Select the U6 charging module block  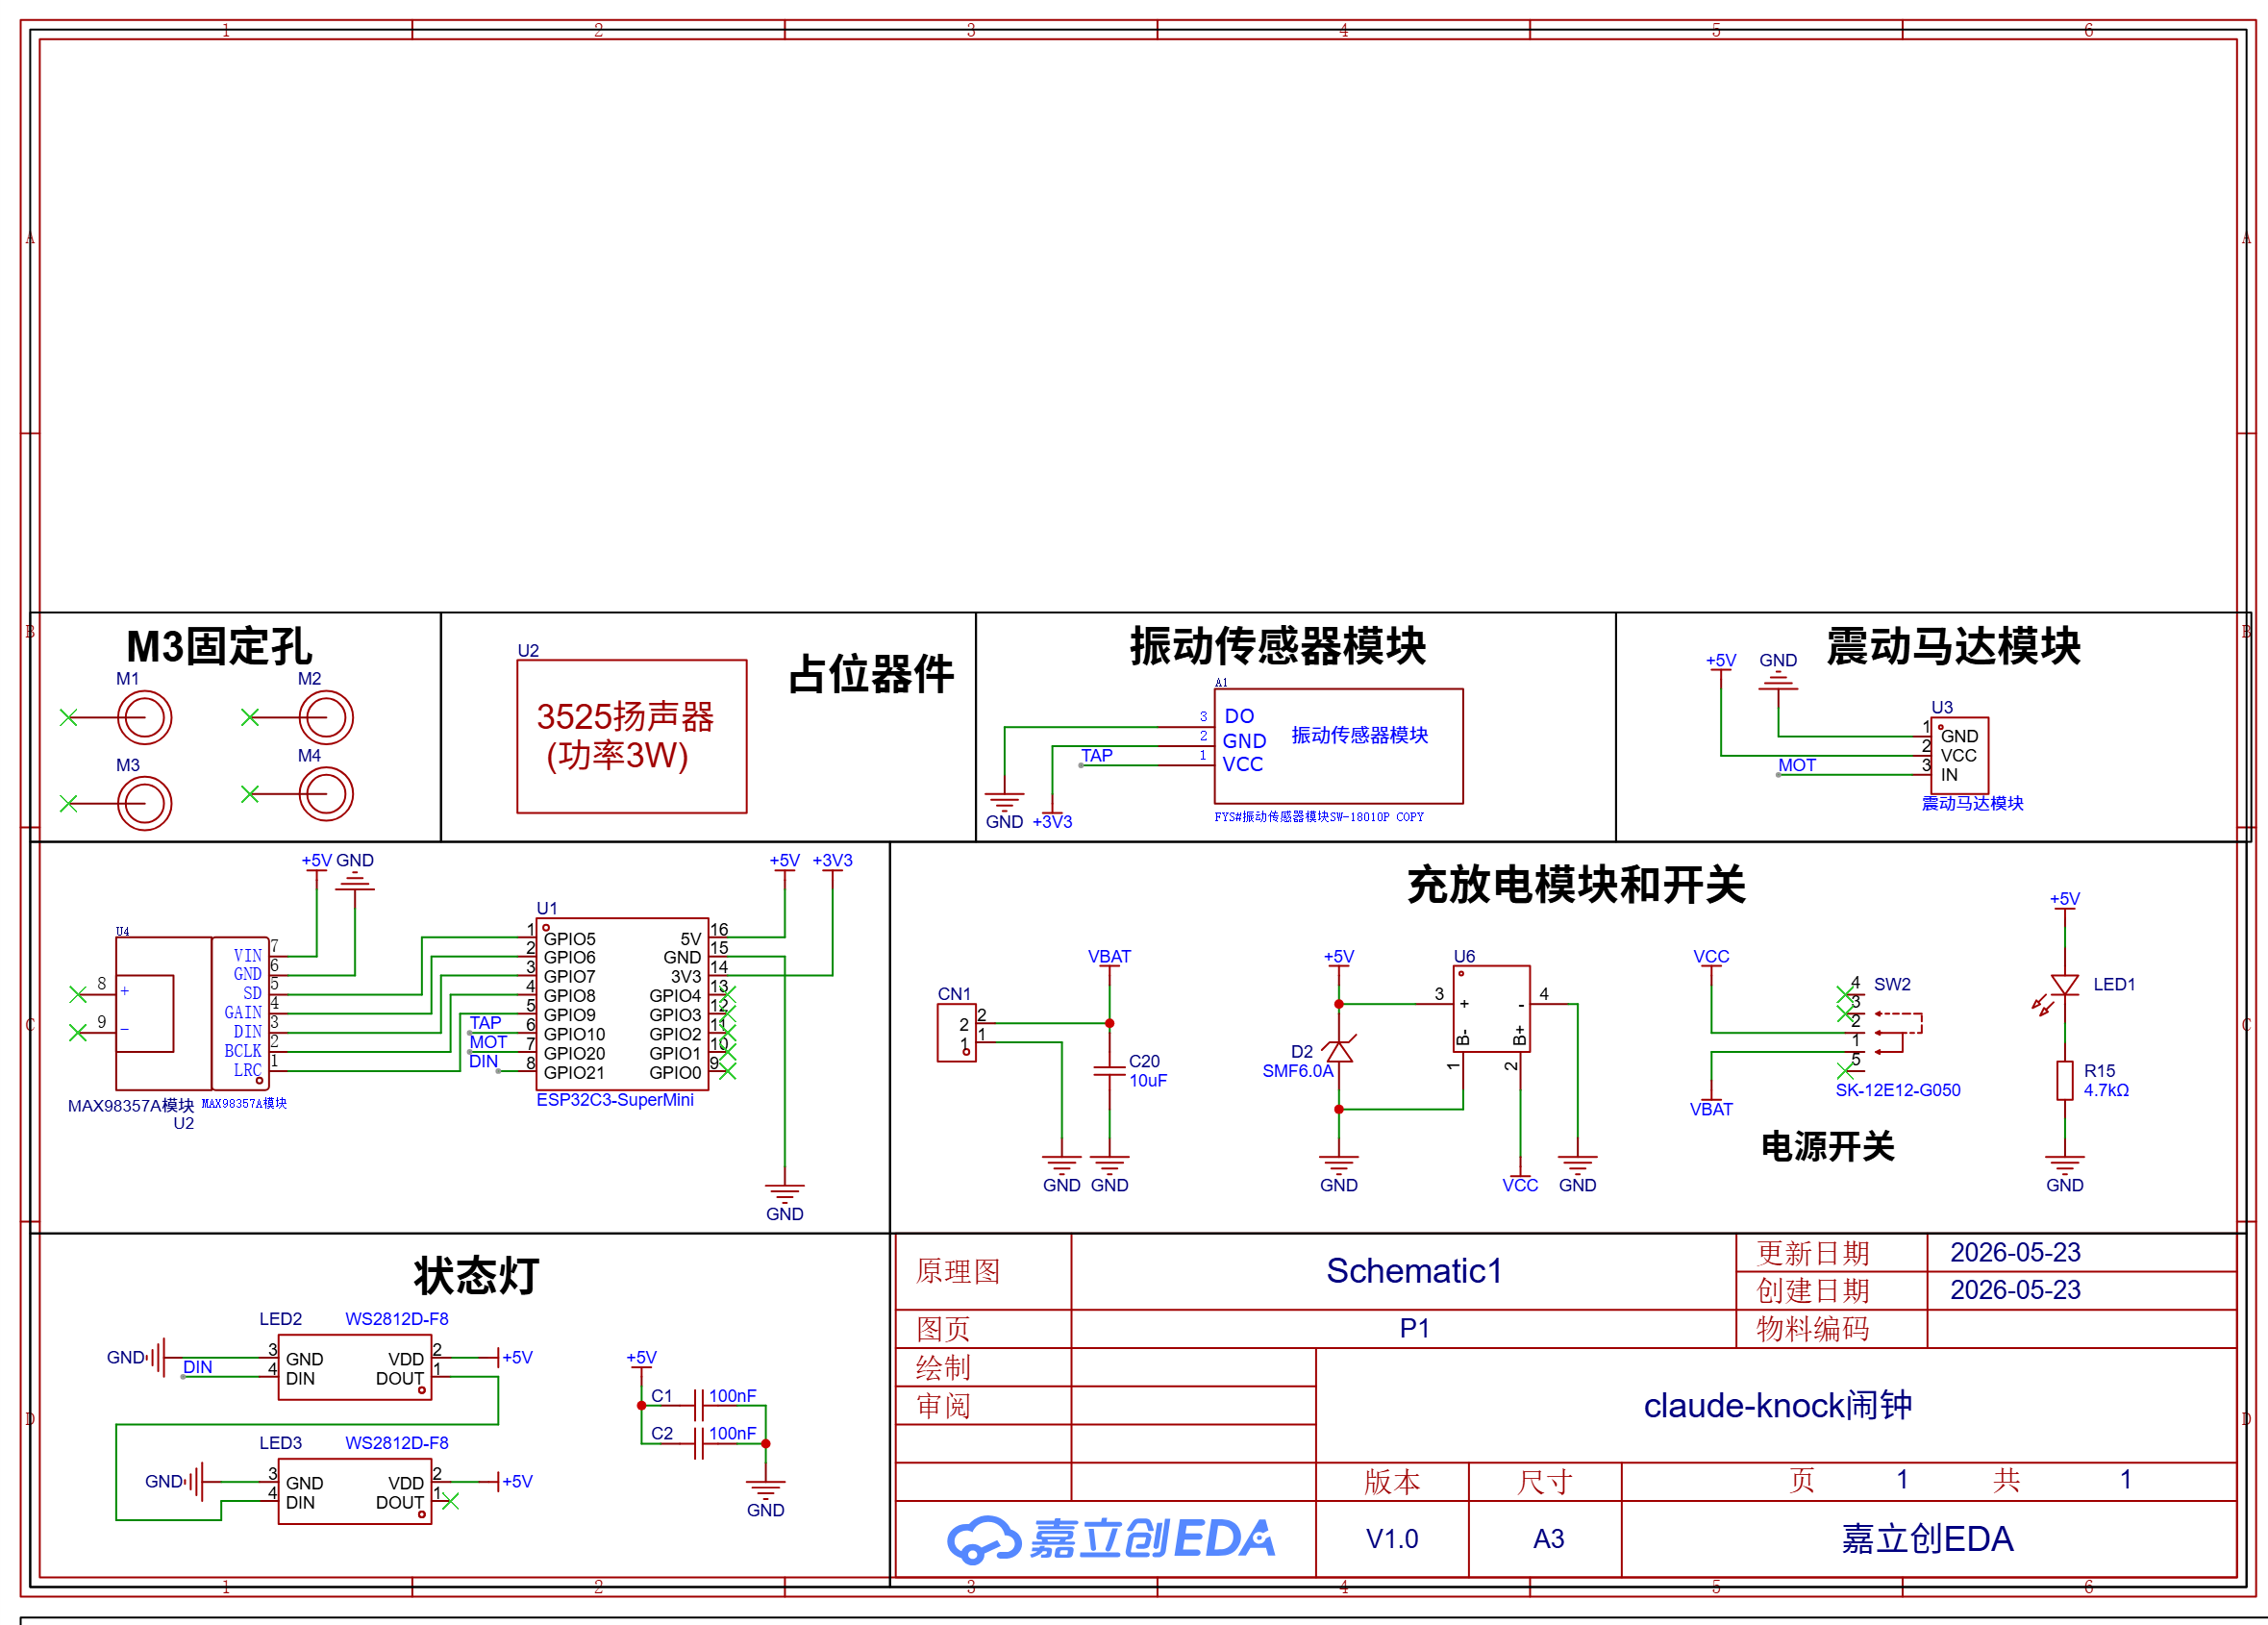tap(1491, 1008)
